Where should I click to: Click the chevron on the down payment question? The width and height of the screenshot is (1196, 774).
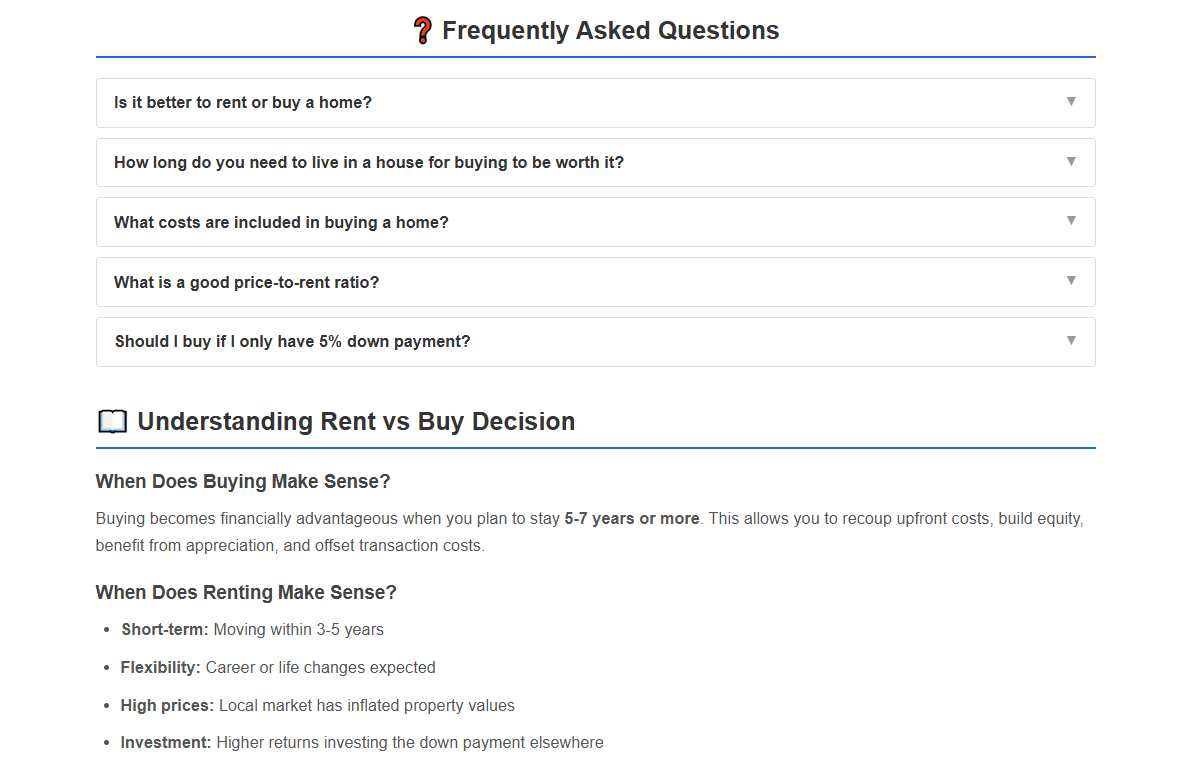(x=1071, y=341)
